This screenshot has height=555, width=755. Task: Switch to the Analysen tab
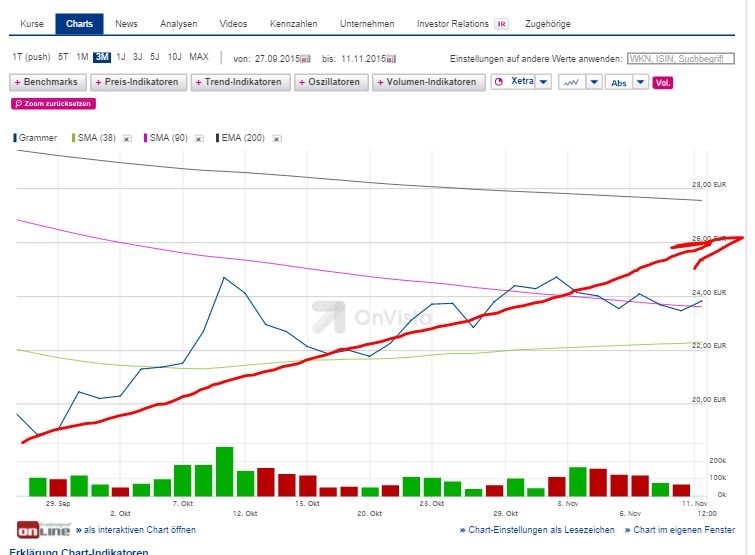(179, 24)
